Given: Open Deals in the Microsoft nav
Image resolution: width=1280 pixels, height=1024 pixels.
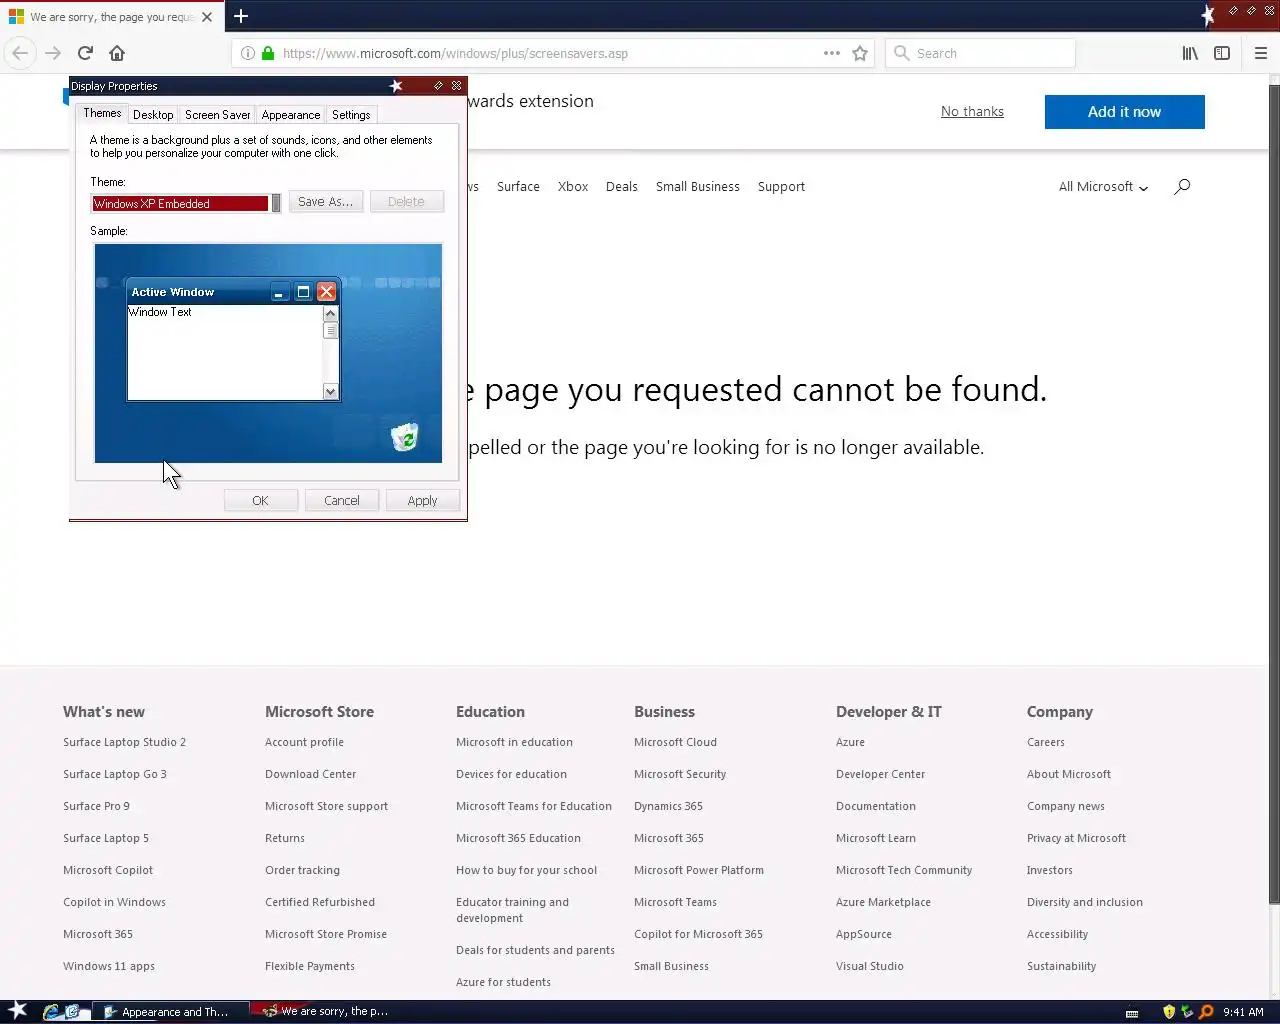Looking at the screenshot, I should pos(622,186).
